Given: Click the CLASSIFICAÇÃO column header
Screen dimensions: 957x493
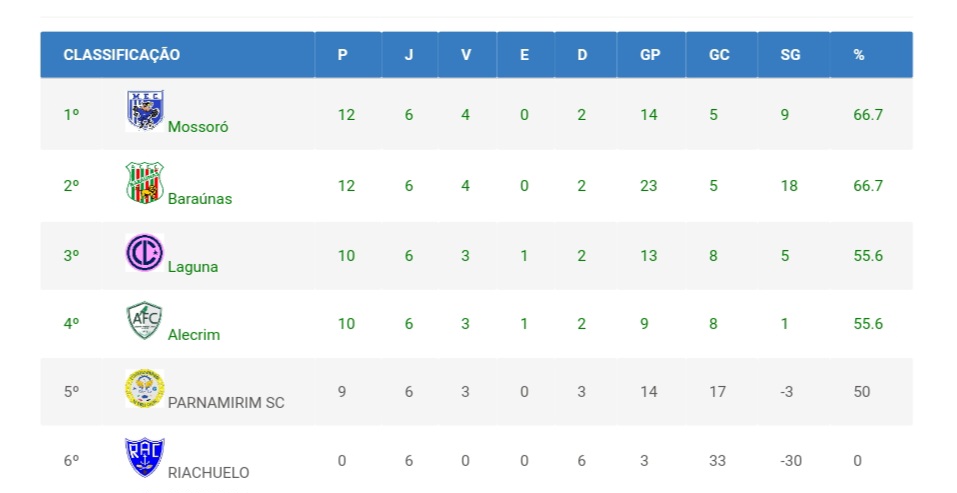Looking at the screenshot, I should coord(122,55).
